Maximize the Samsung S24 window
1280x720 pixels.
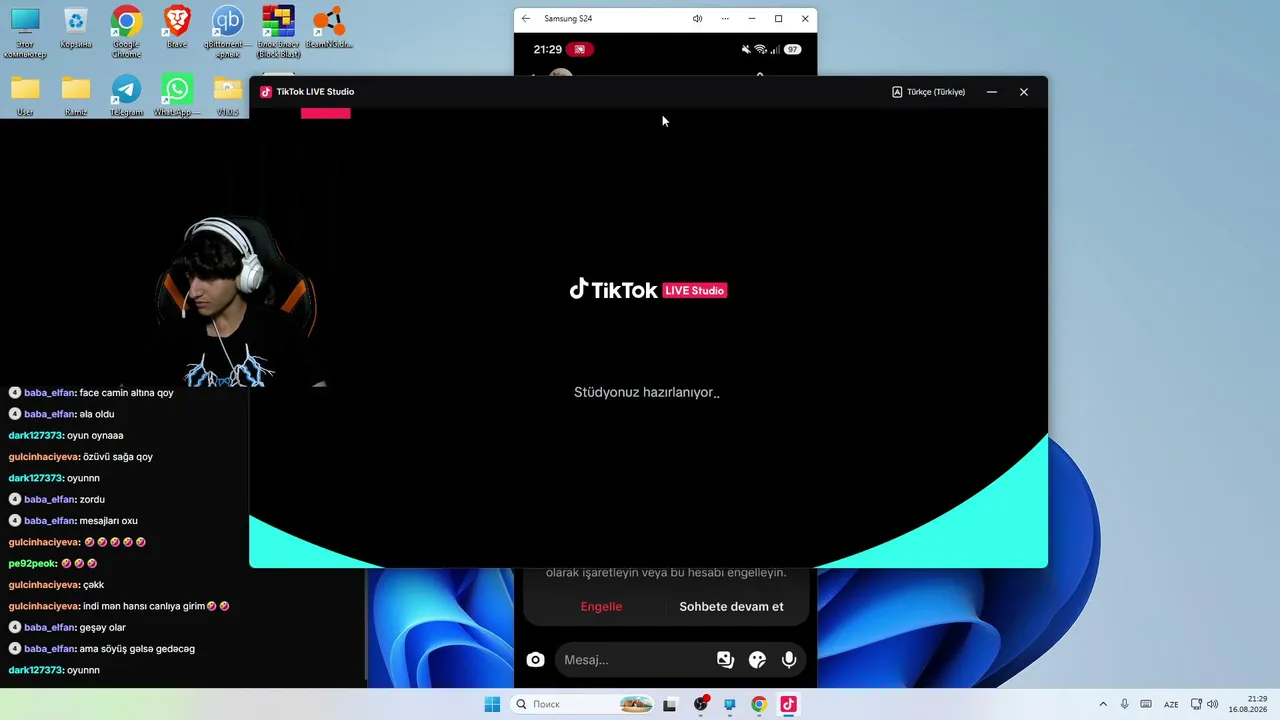click(x=778, y=18)
